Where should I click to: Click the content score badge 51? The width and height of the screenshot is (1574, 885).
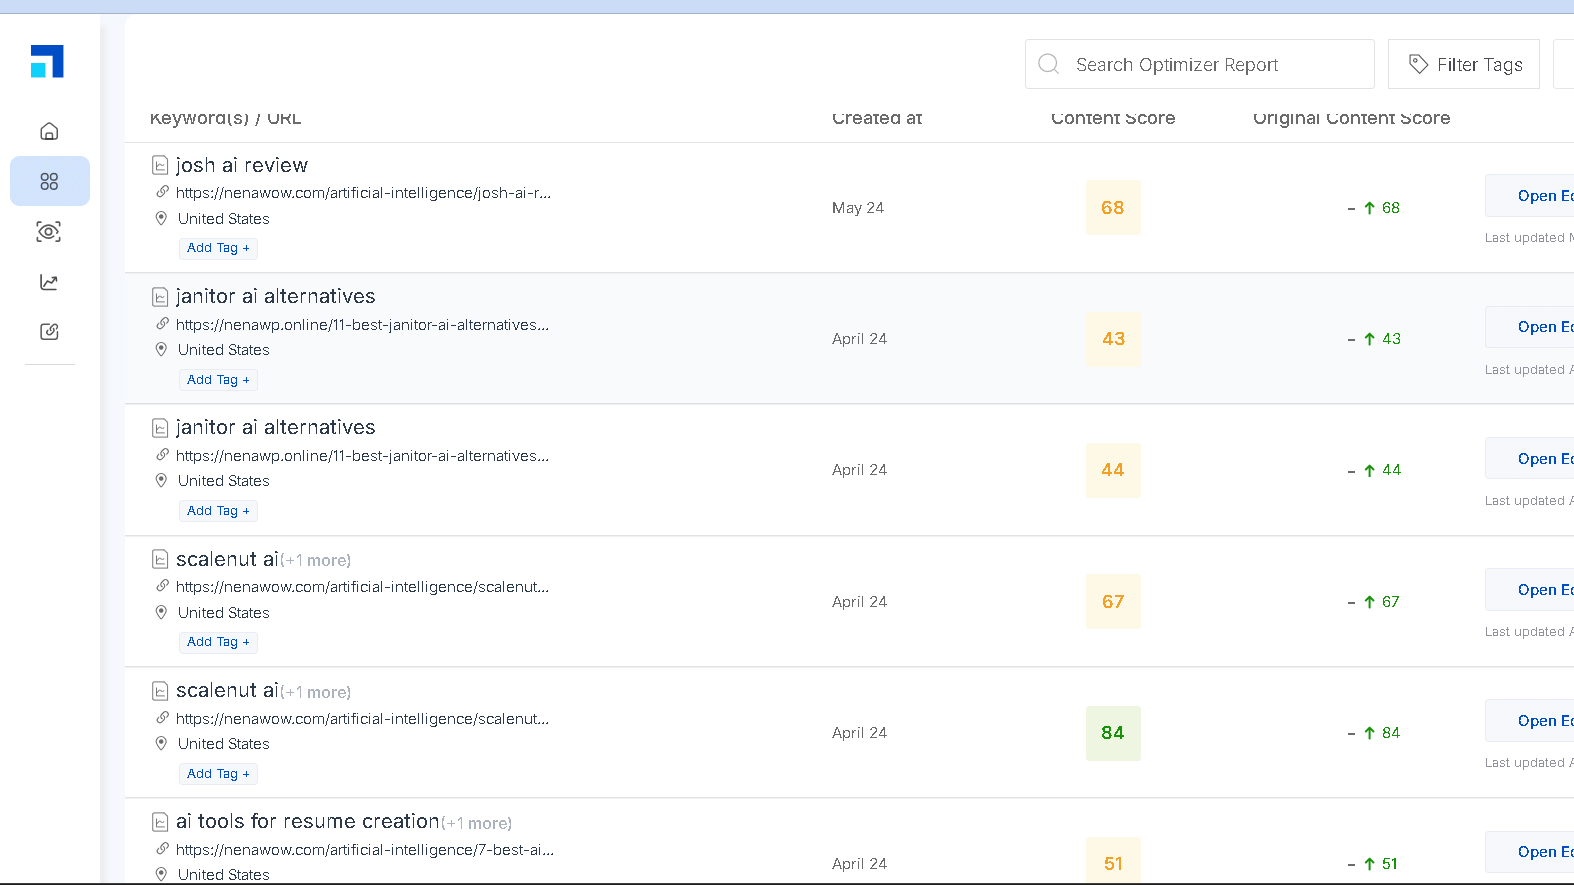pyautogui.click(x=1113, y=862)
